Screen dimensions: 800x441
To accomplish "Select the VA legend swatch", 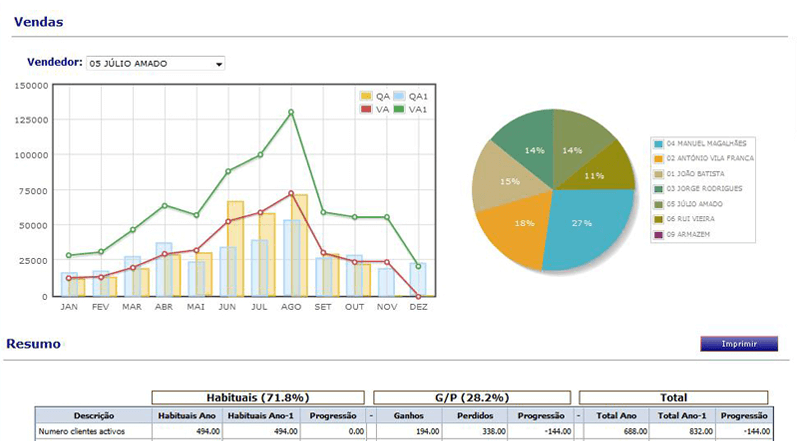I will 366,109.
